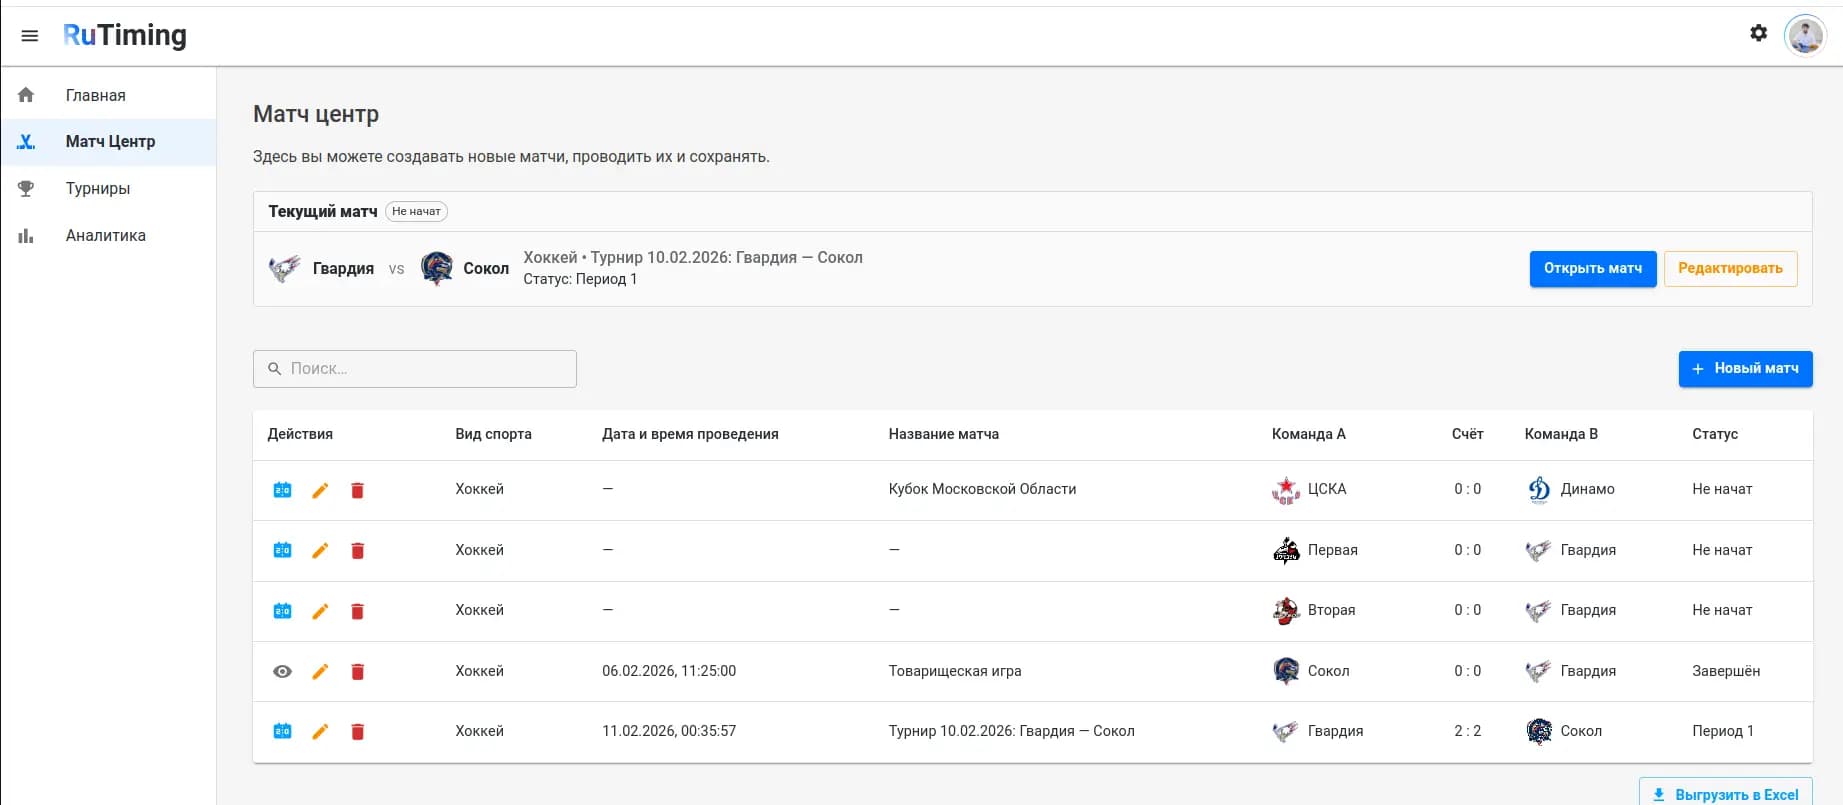Open scoreboard icon for ЦСКА vs Динамо match
The width and height of the screenshot is (1843, 805).
point(283,490)
